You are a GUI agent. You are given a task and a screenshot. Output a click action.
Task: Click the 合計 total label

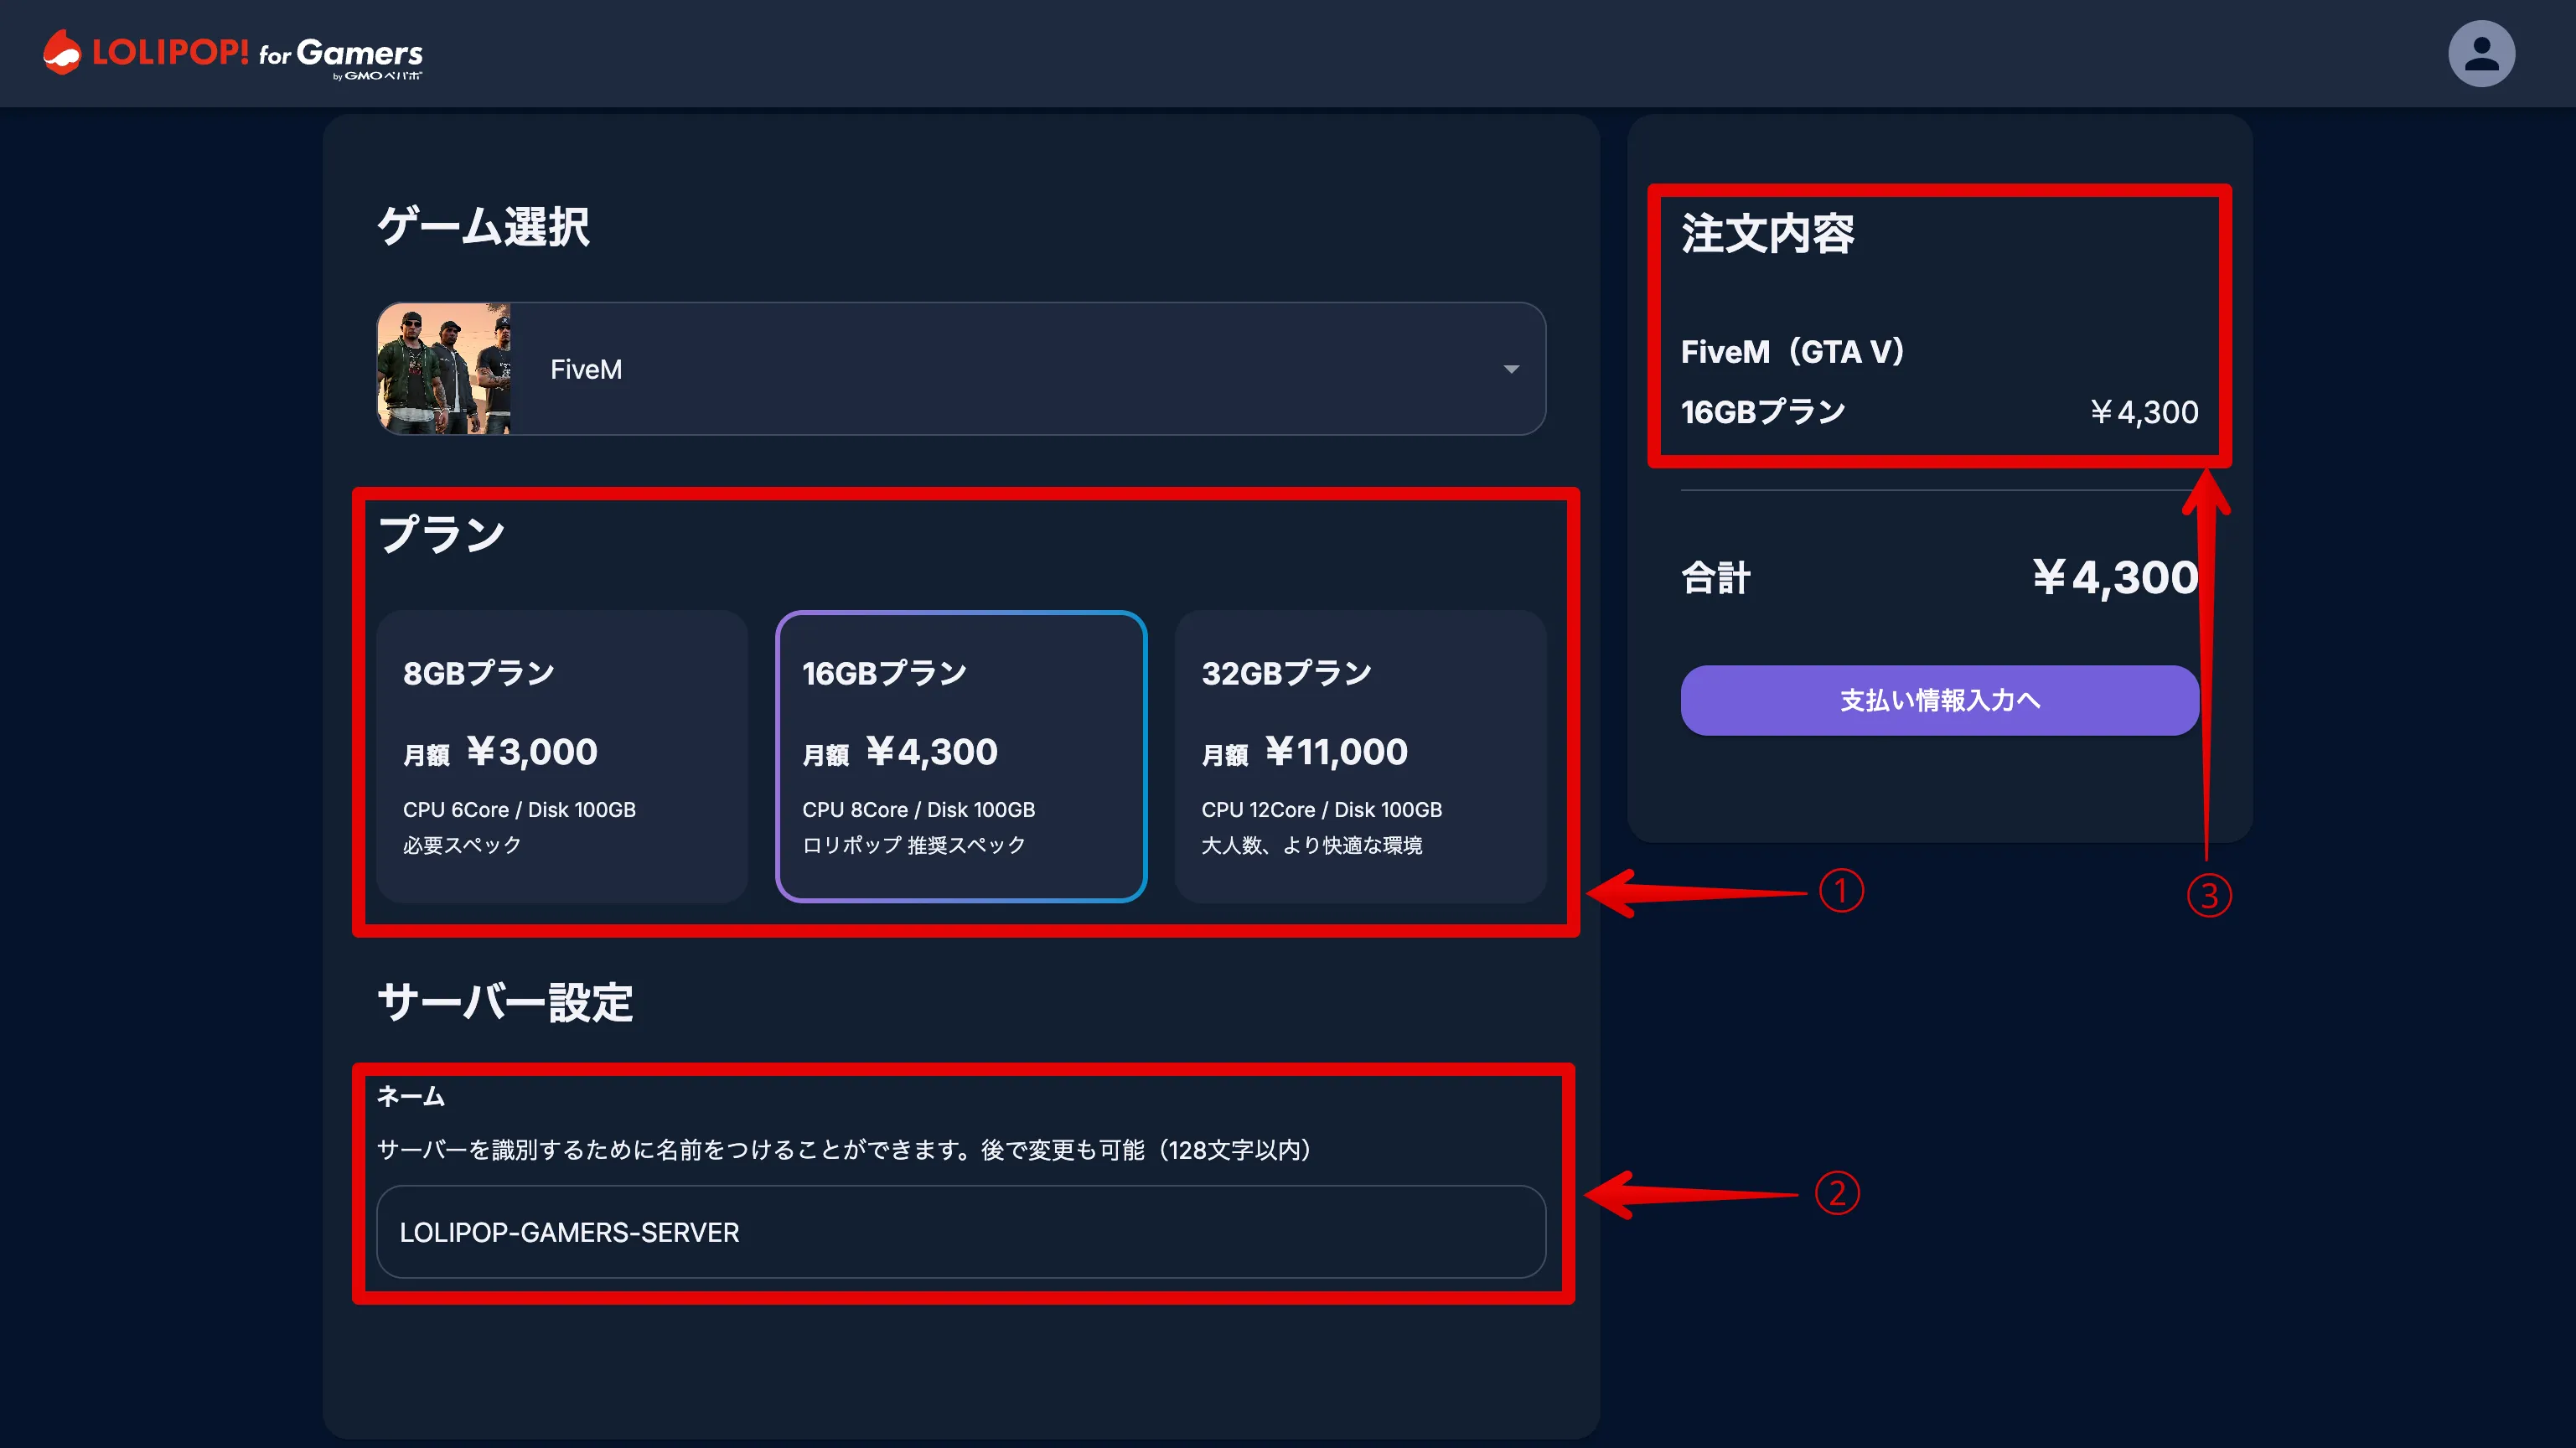pyautogui.click(x=1716, y=578)
